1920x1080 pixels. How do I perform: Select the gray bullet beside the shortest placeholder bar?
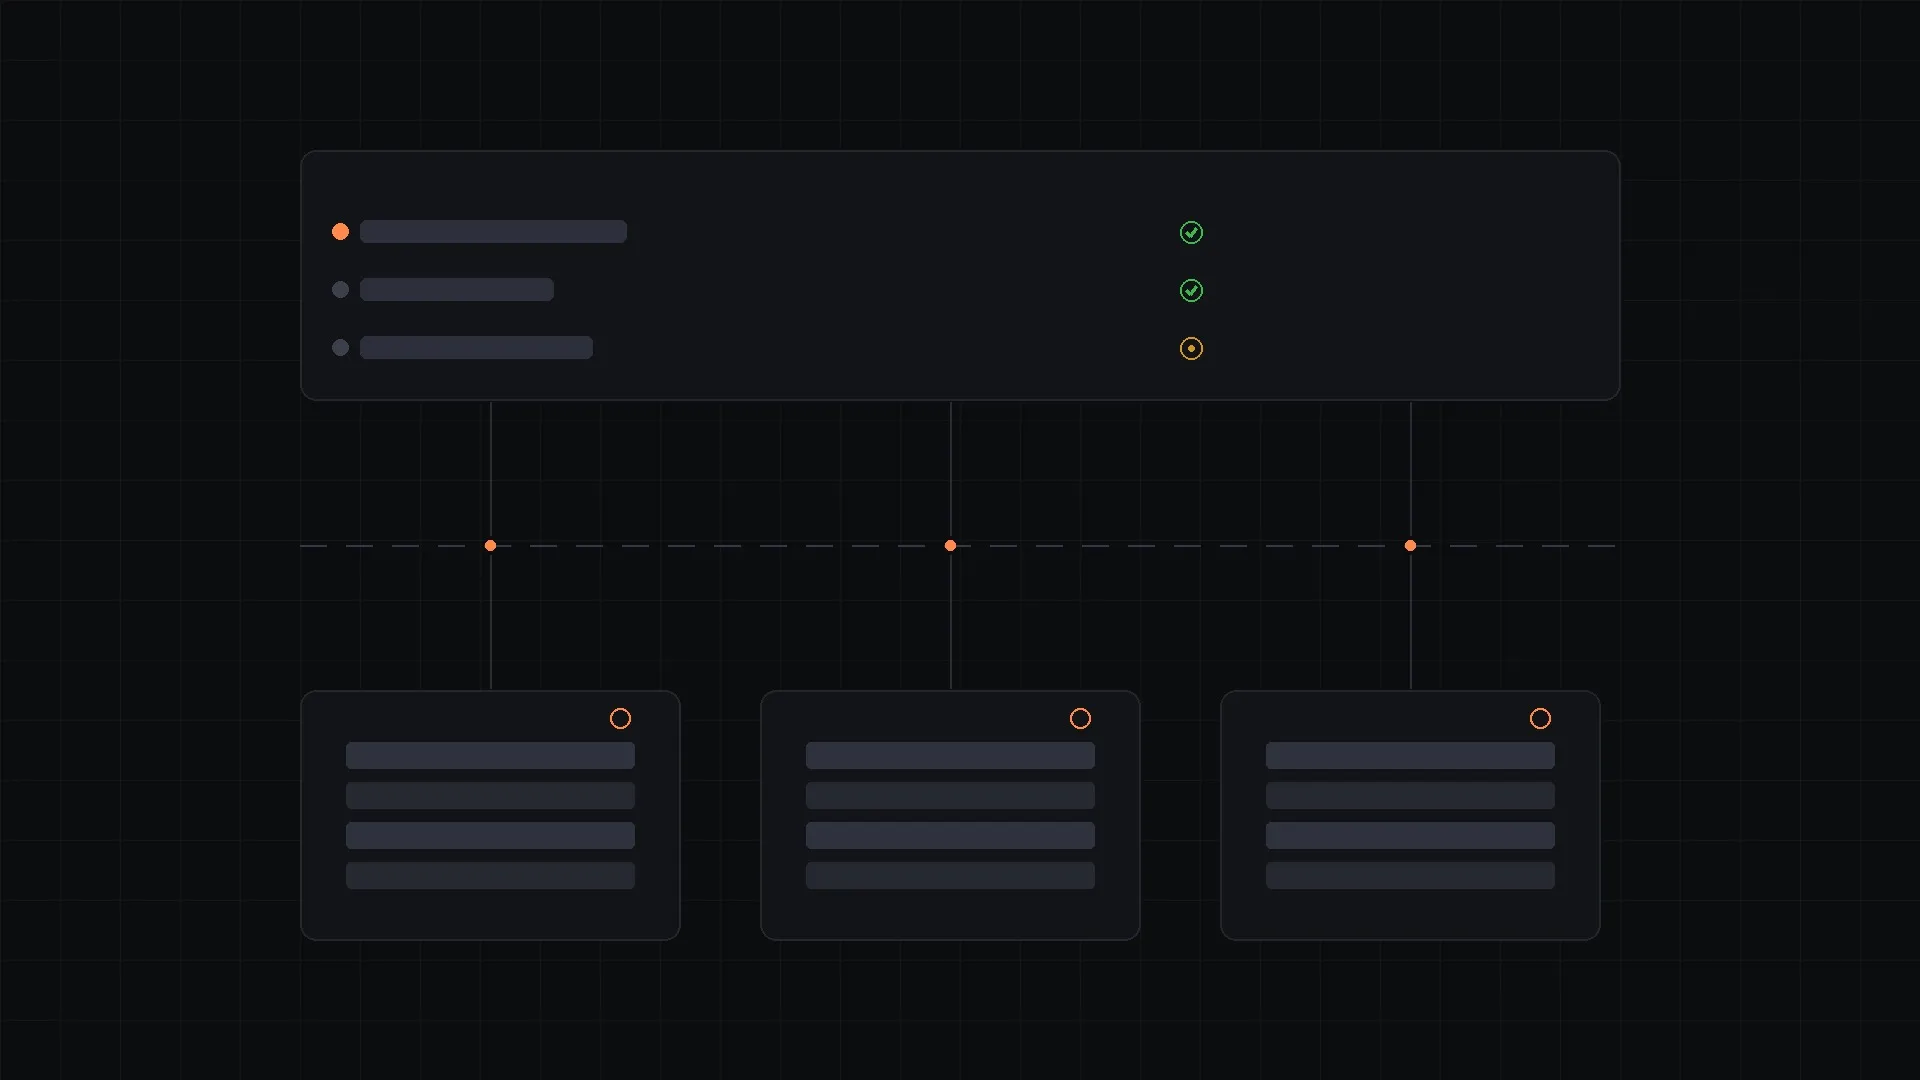[x=340, y=290]
